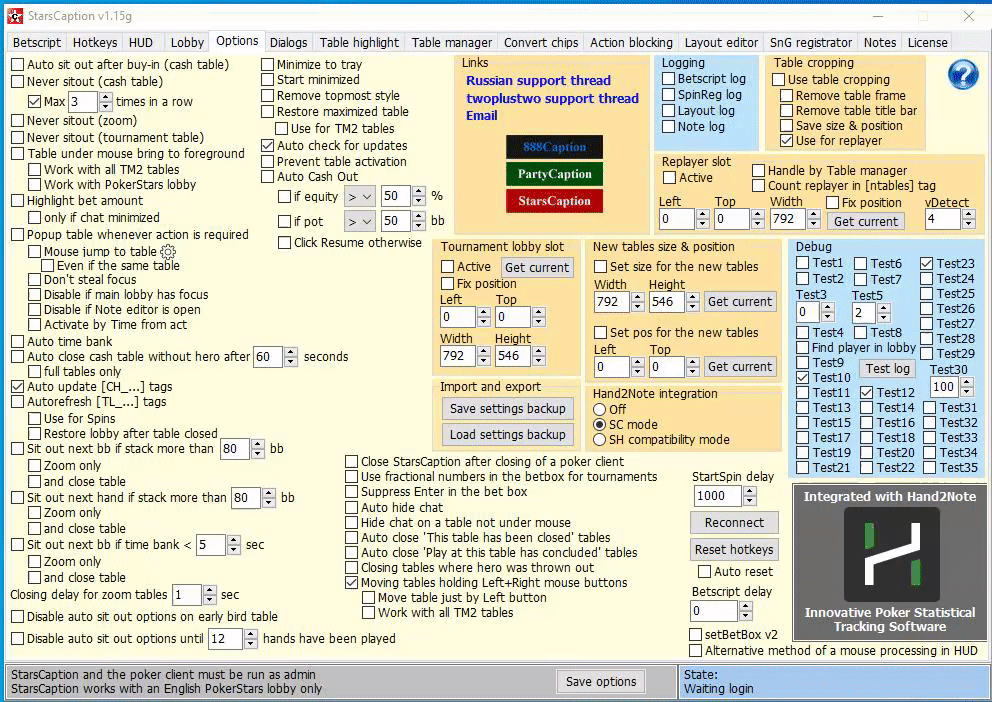Check Use table cropping
The height and width of the screenshot is (702, 992).
(779, 80)
